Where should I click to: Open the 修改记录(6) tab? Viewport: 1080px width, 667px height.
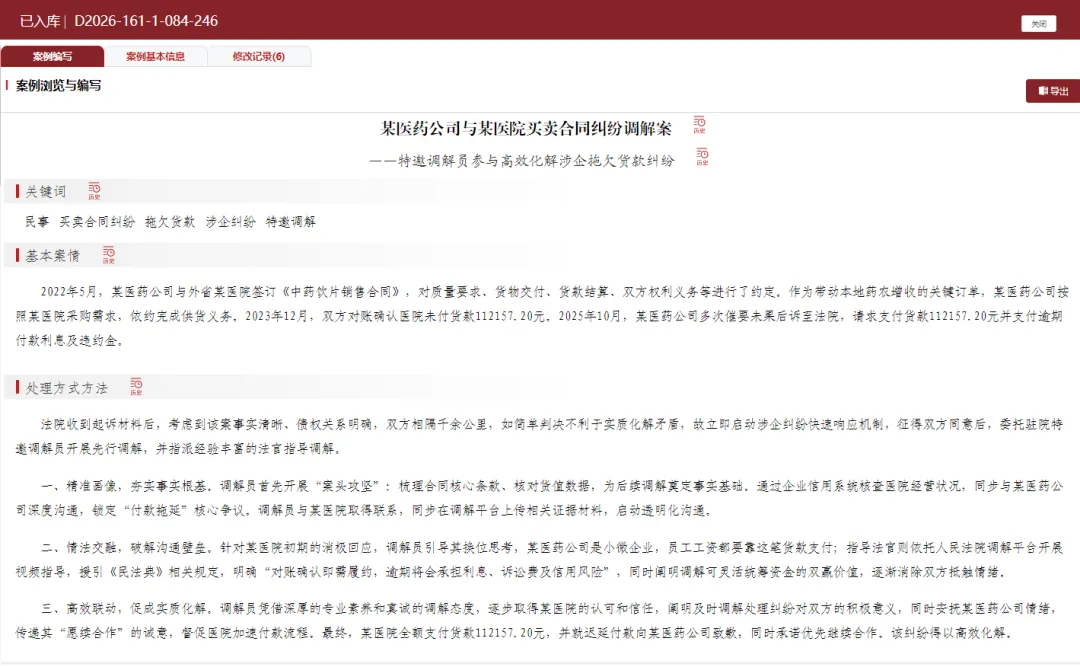(x=259, y=57)
